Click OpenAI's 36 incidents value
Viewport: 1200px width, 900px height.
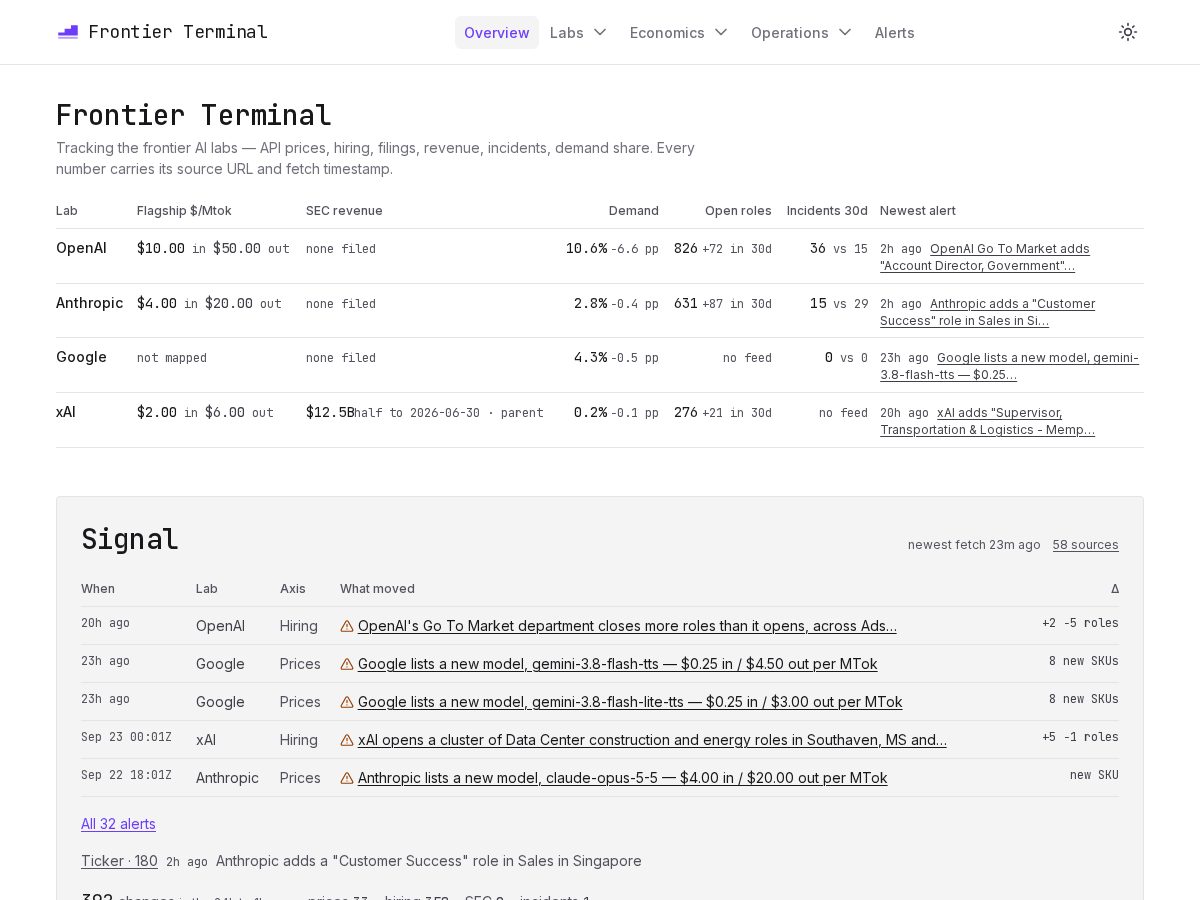(x=818, y=248)
